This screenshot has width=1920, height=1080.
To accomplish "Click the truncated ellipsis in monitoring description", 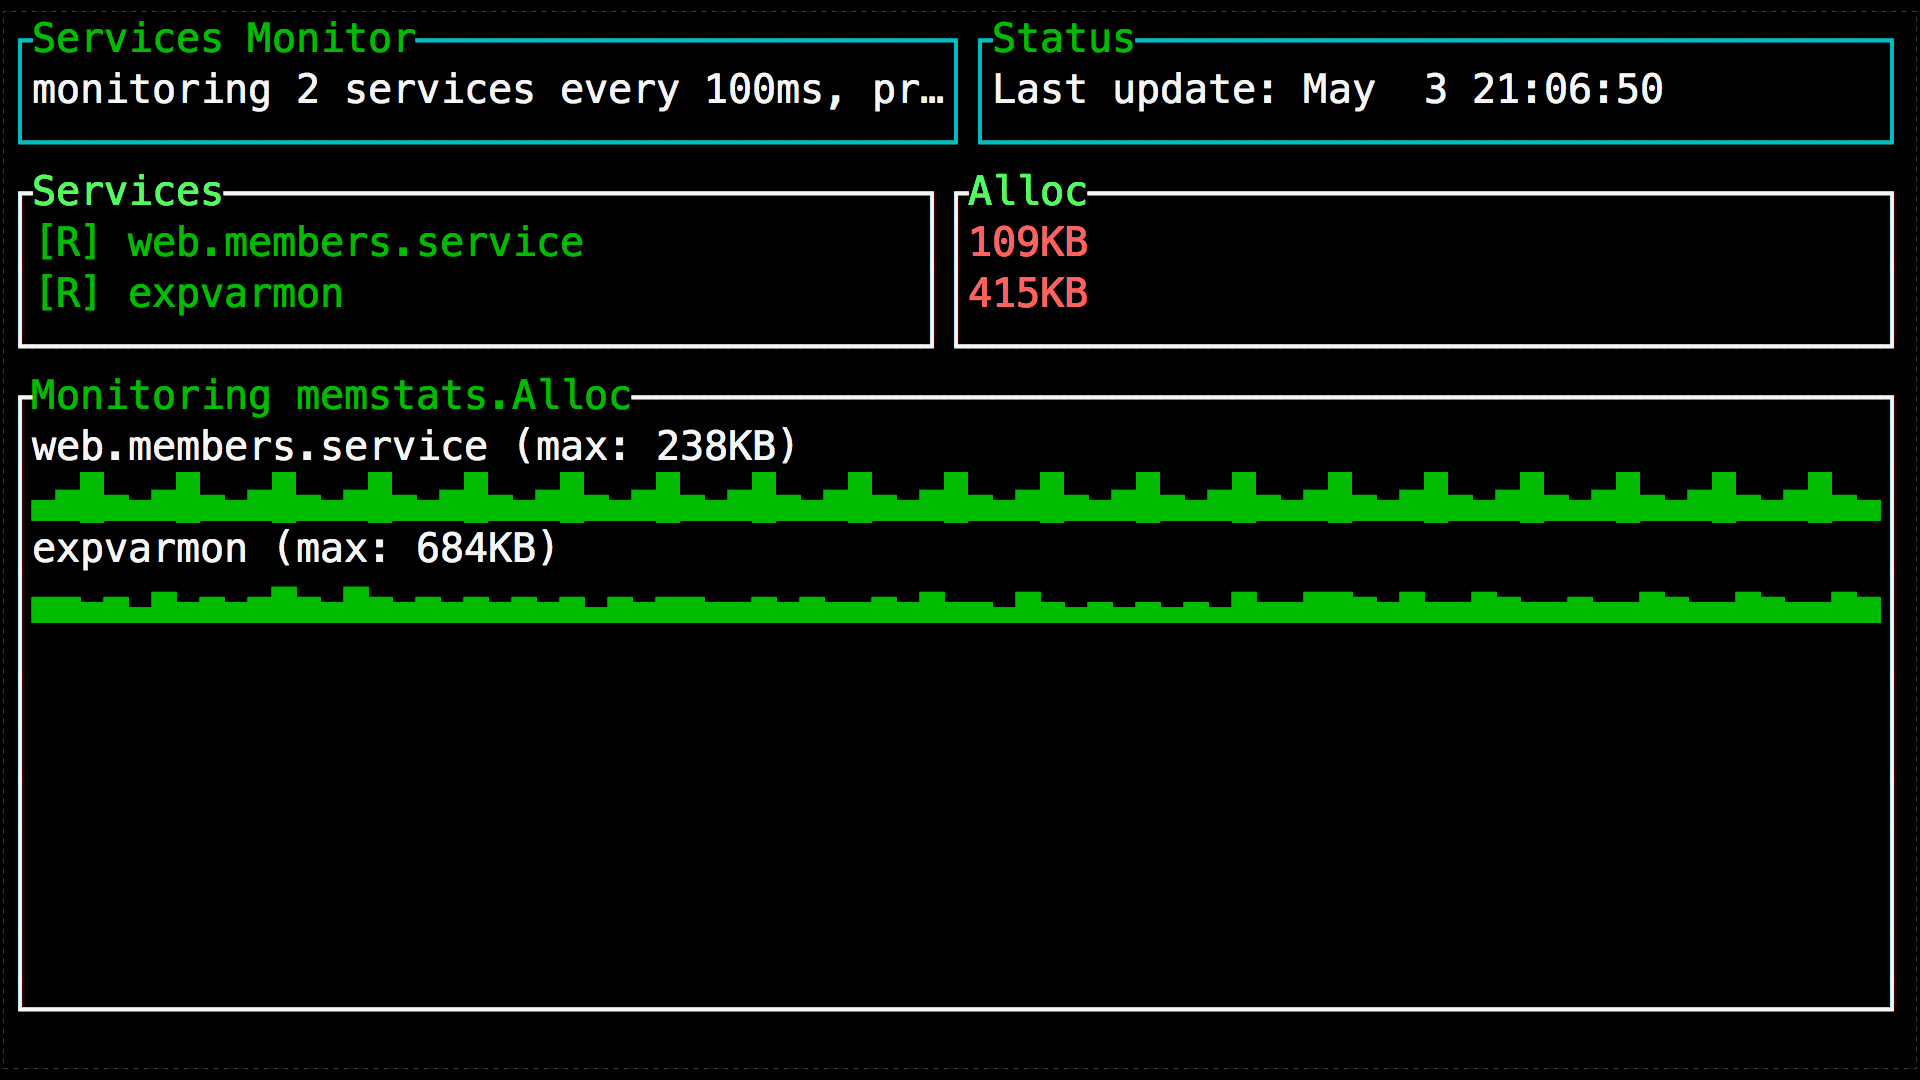I will [933, 92].
